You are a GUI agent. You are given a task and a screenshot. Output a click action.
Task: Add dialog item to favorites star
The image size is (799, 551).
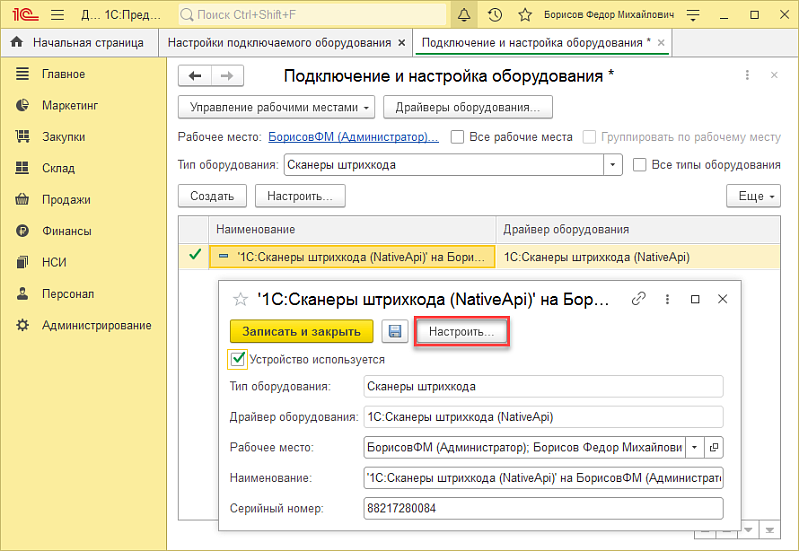coord(240,299)
